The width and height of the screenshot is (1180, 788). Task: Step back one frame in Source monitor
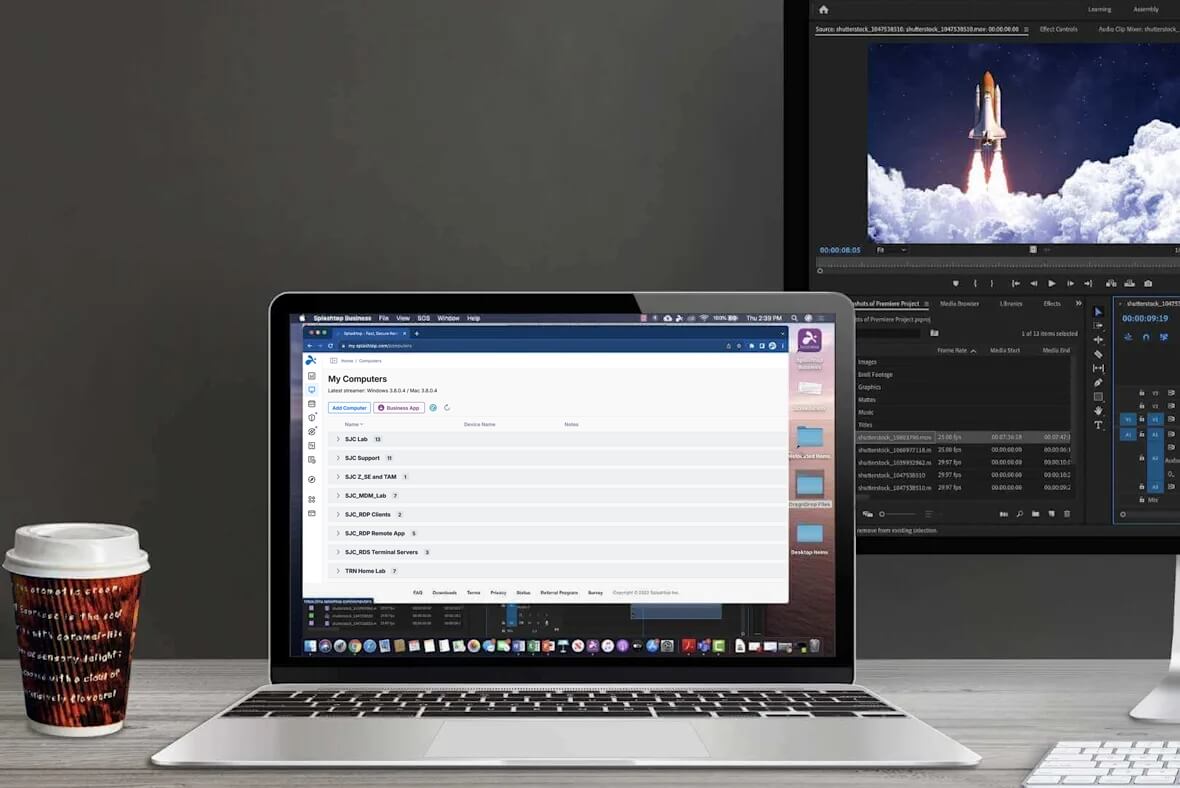pyautogui.click(x=1033, y=284)
